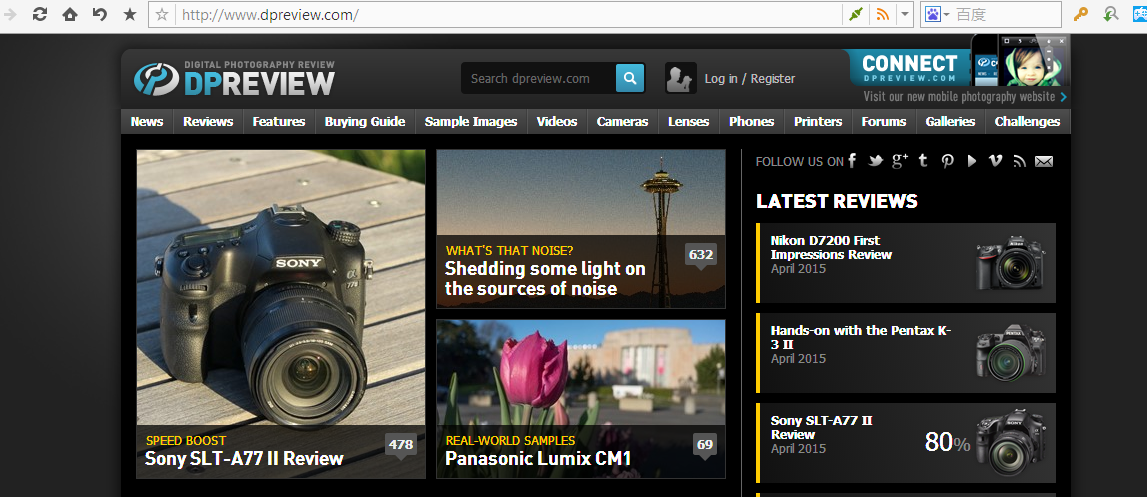Expand the address bar dropdown arrow

click(x=904, y=15)
